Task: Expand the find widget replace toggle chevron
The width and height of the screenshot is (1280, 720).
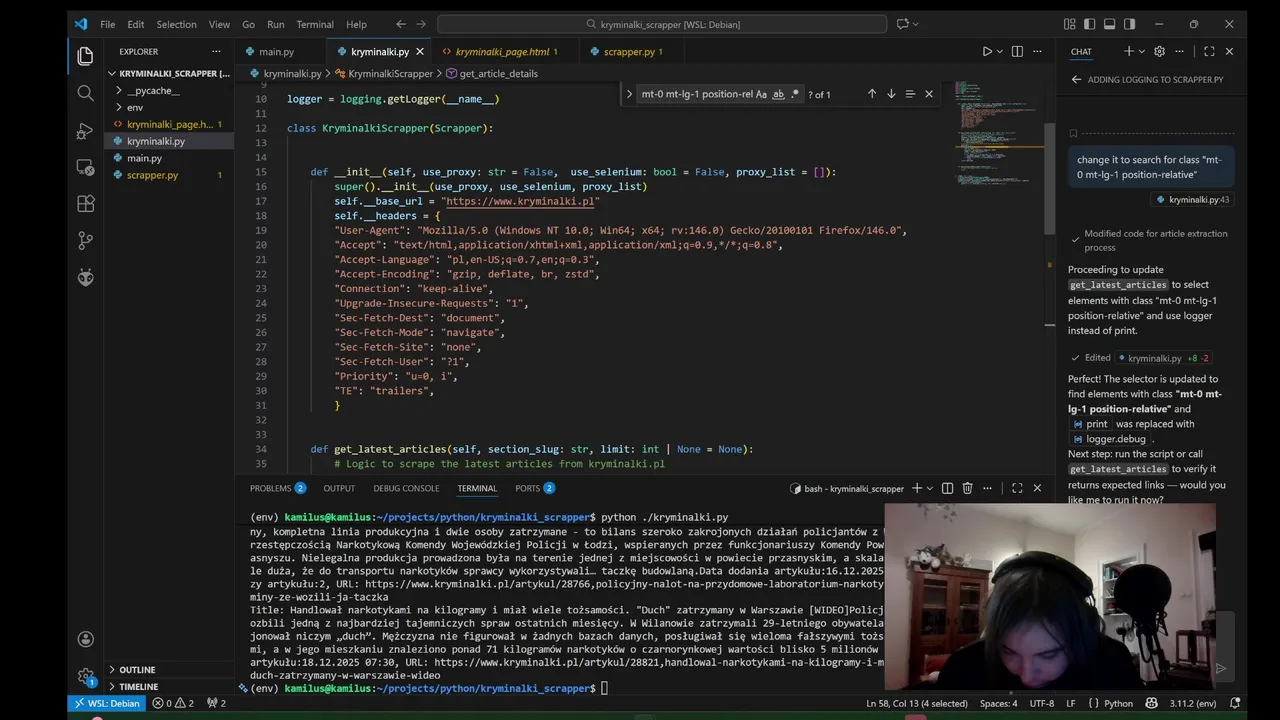Action: point(629,94)
